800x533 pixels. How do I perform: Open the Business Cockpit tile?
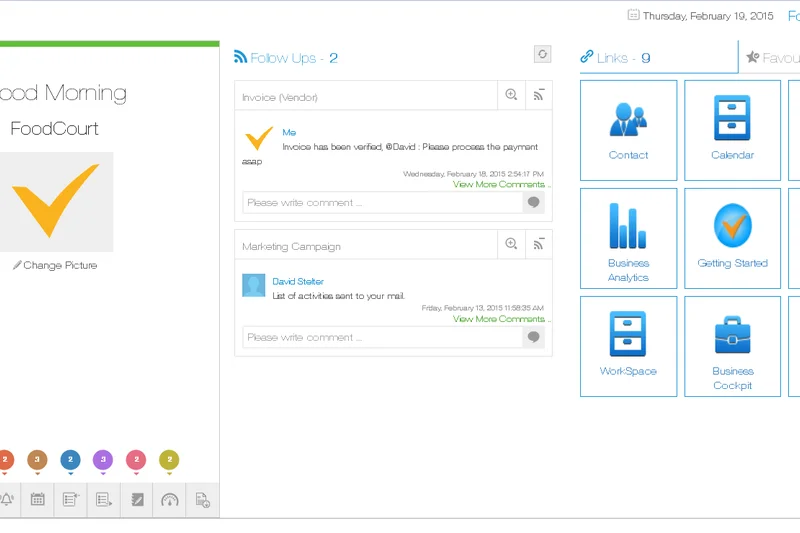pyautogui.click(x=732, y=346)
